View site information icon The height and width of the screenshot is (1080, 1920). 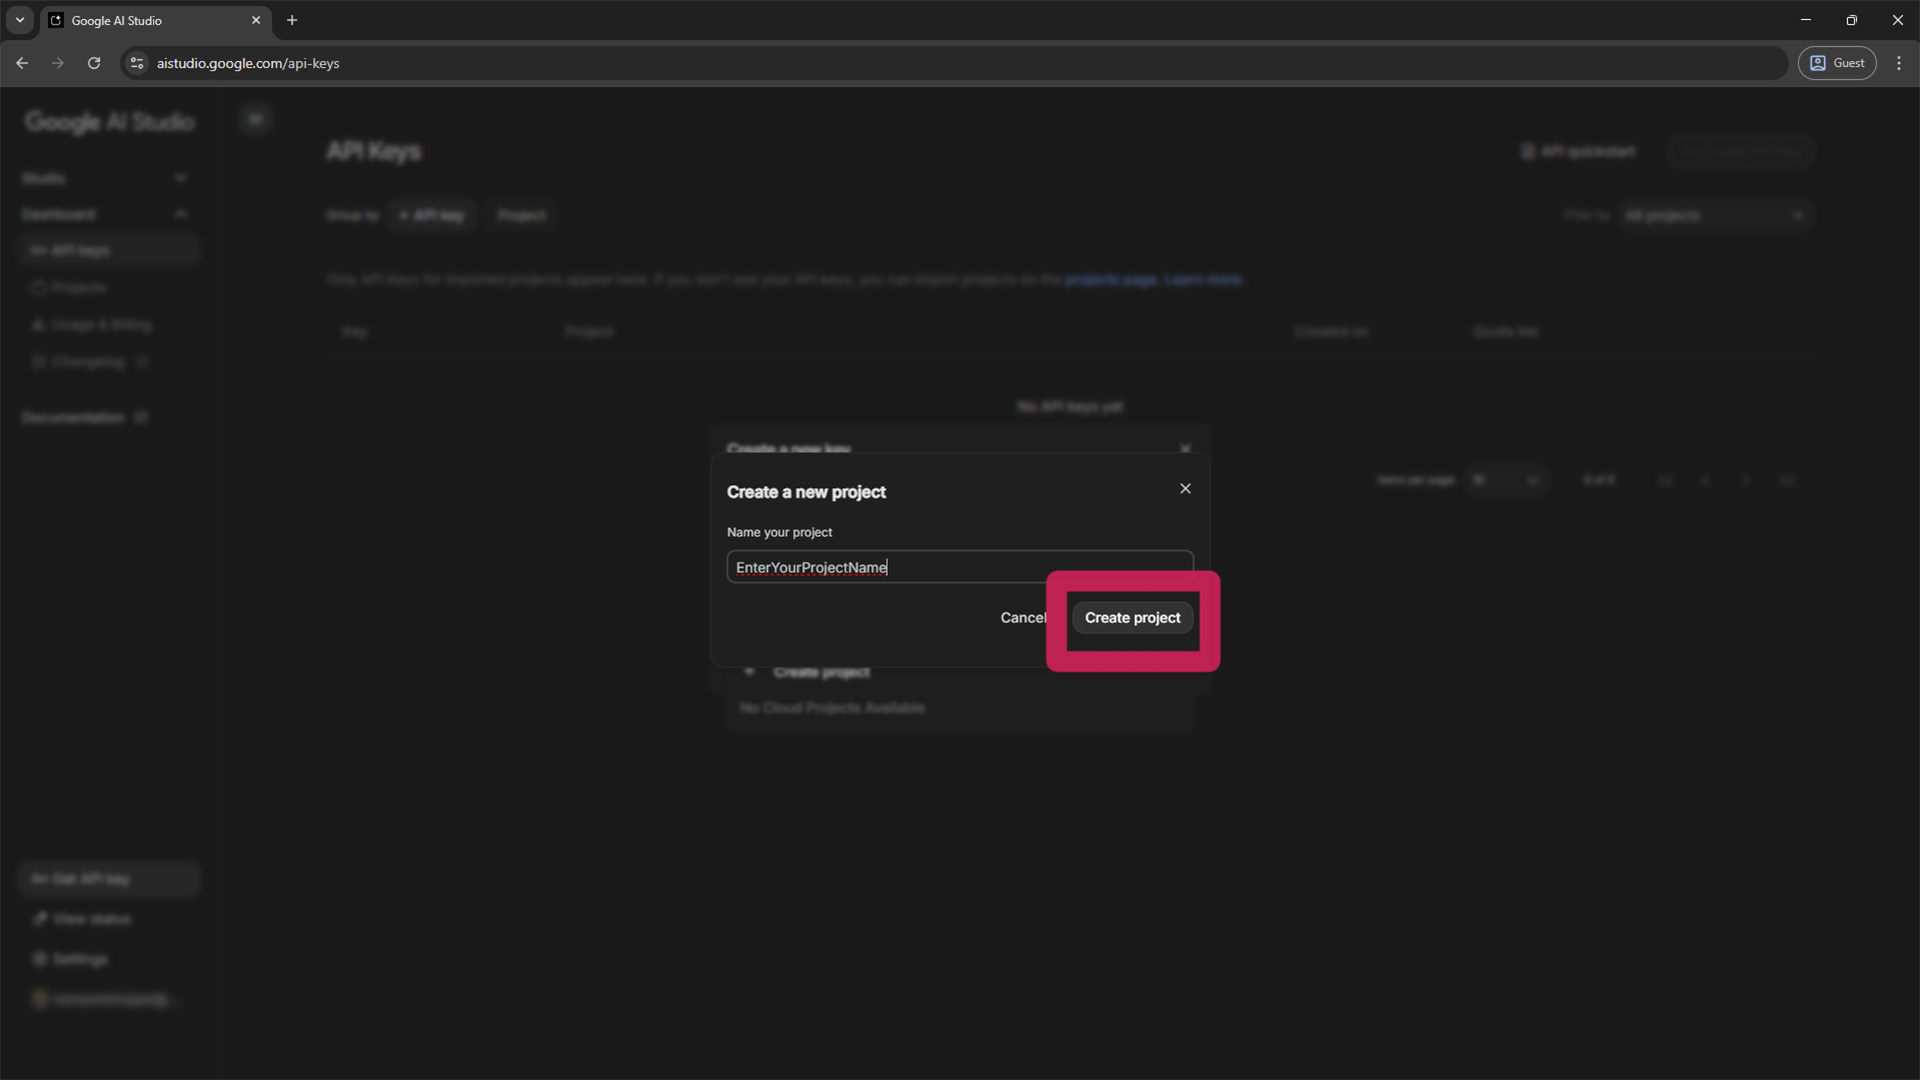(137, 63)
